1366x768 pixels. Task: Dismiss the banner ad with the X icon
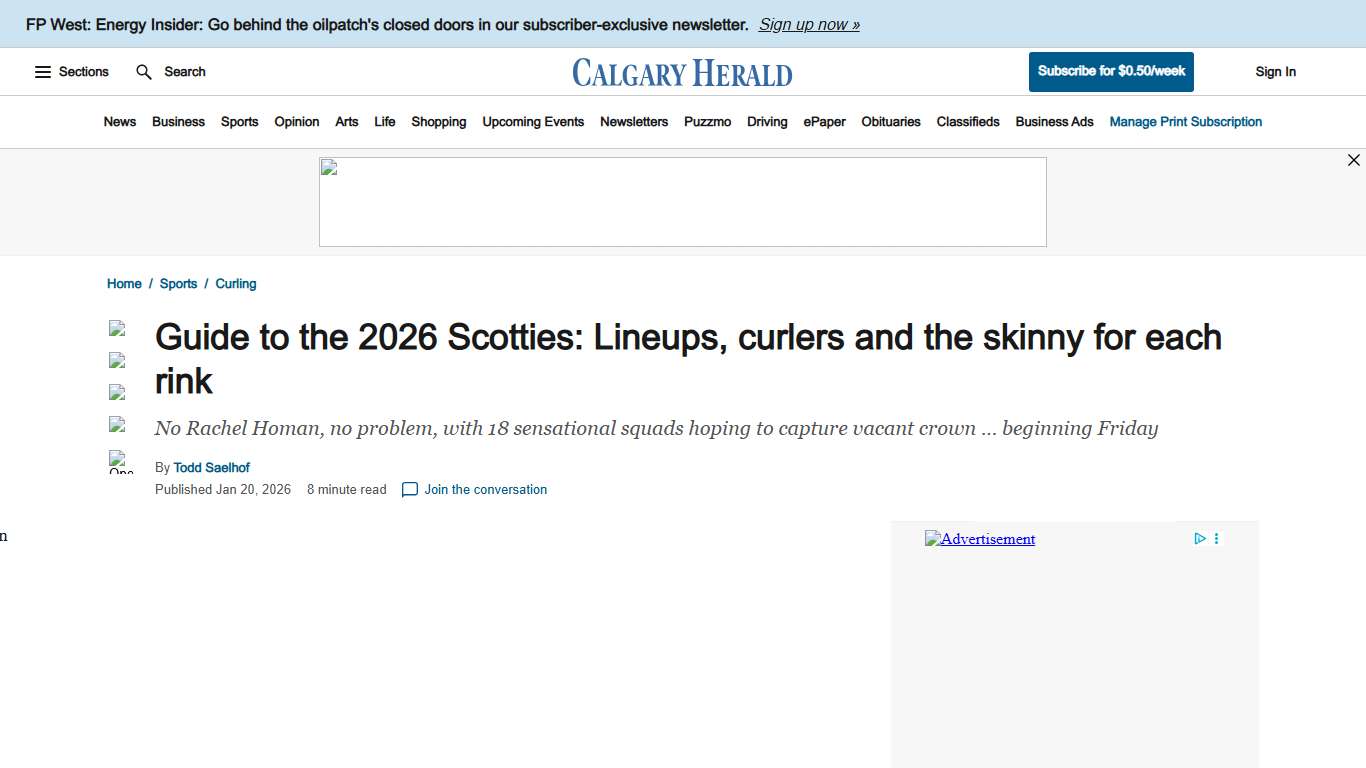pos(1354,159)
